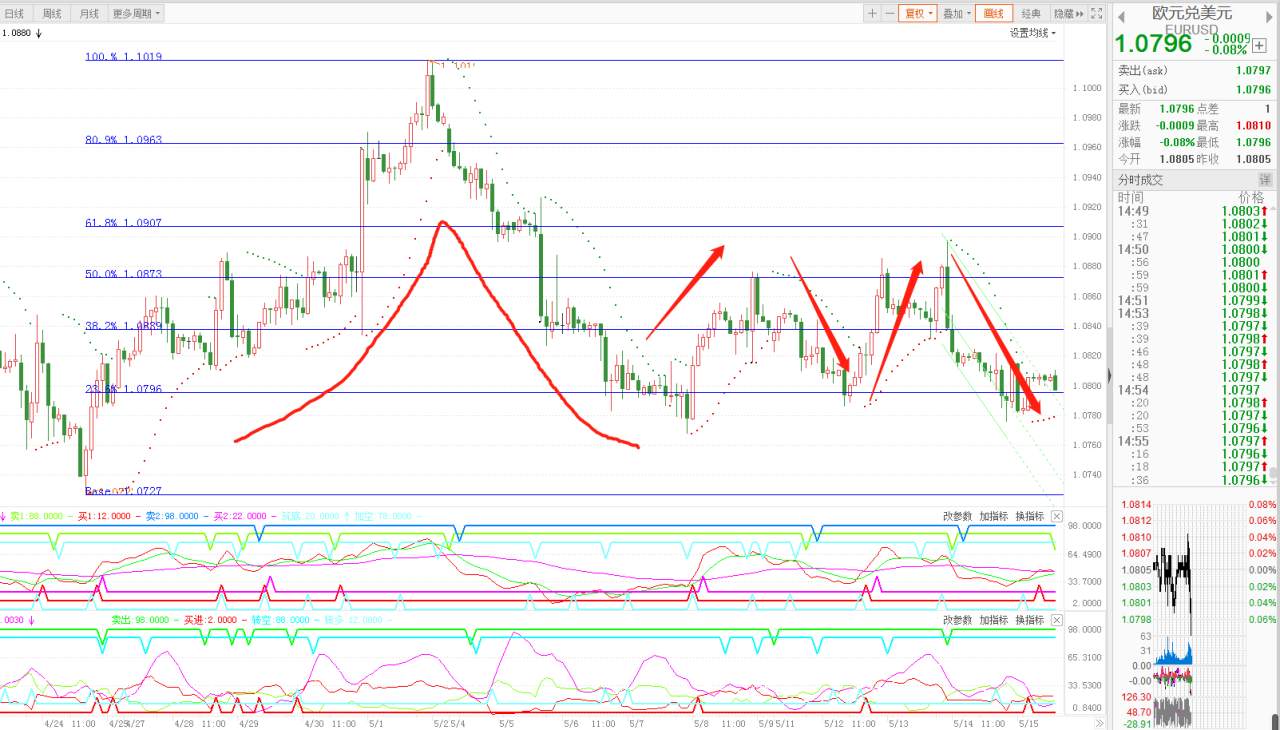Click 隐藏 to hide the side panel
Screen dimensions: 1280x730
[x=1068, y=14]
